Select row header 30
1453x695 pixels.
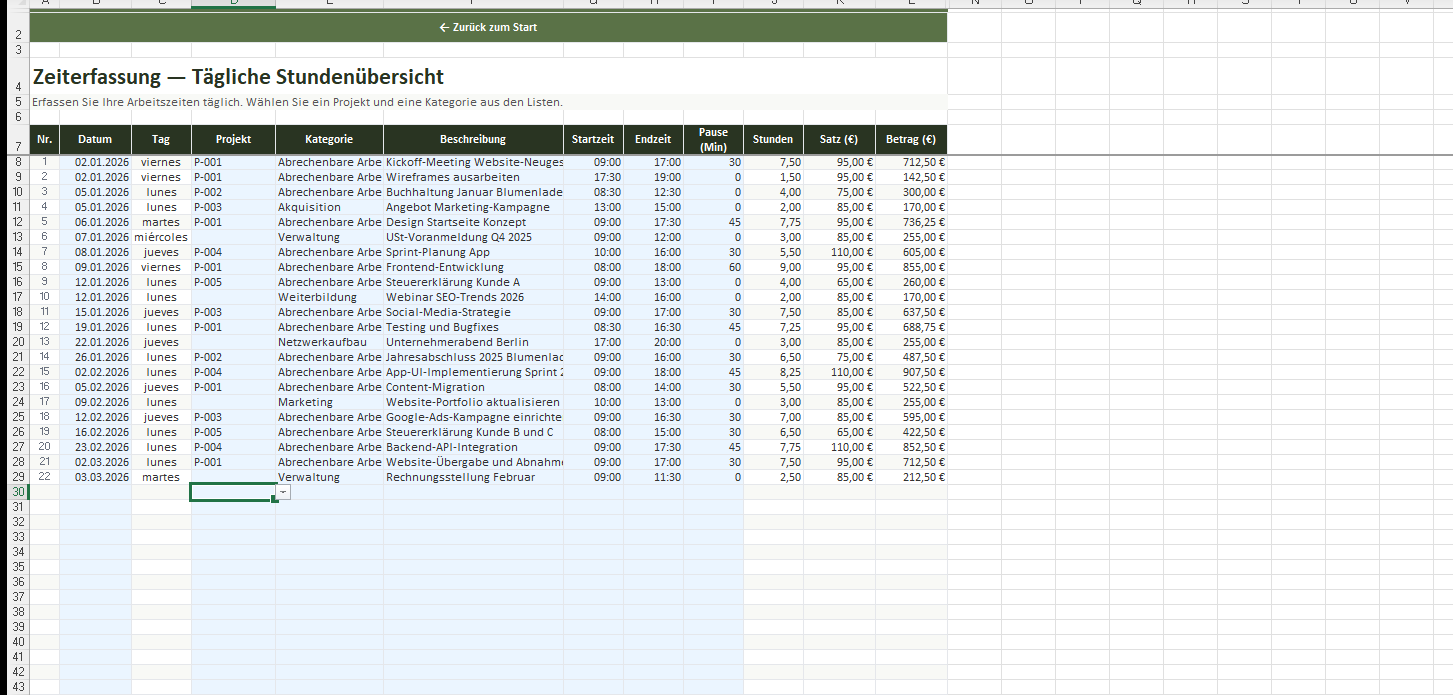17,492
